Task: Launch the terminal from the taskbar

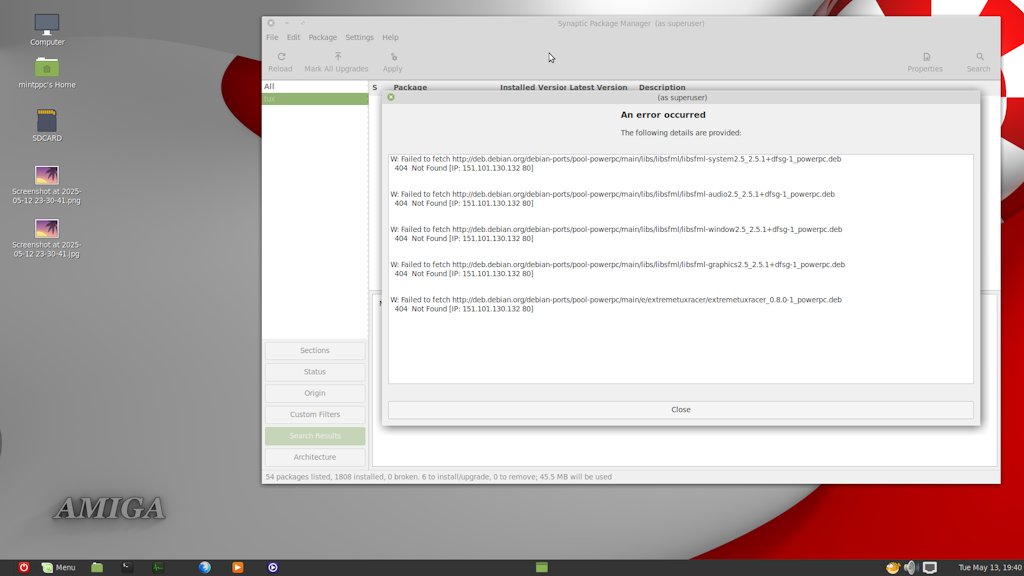Action: [127, 567]
